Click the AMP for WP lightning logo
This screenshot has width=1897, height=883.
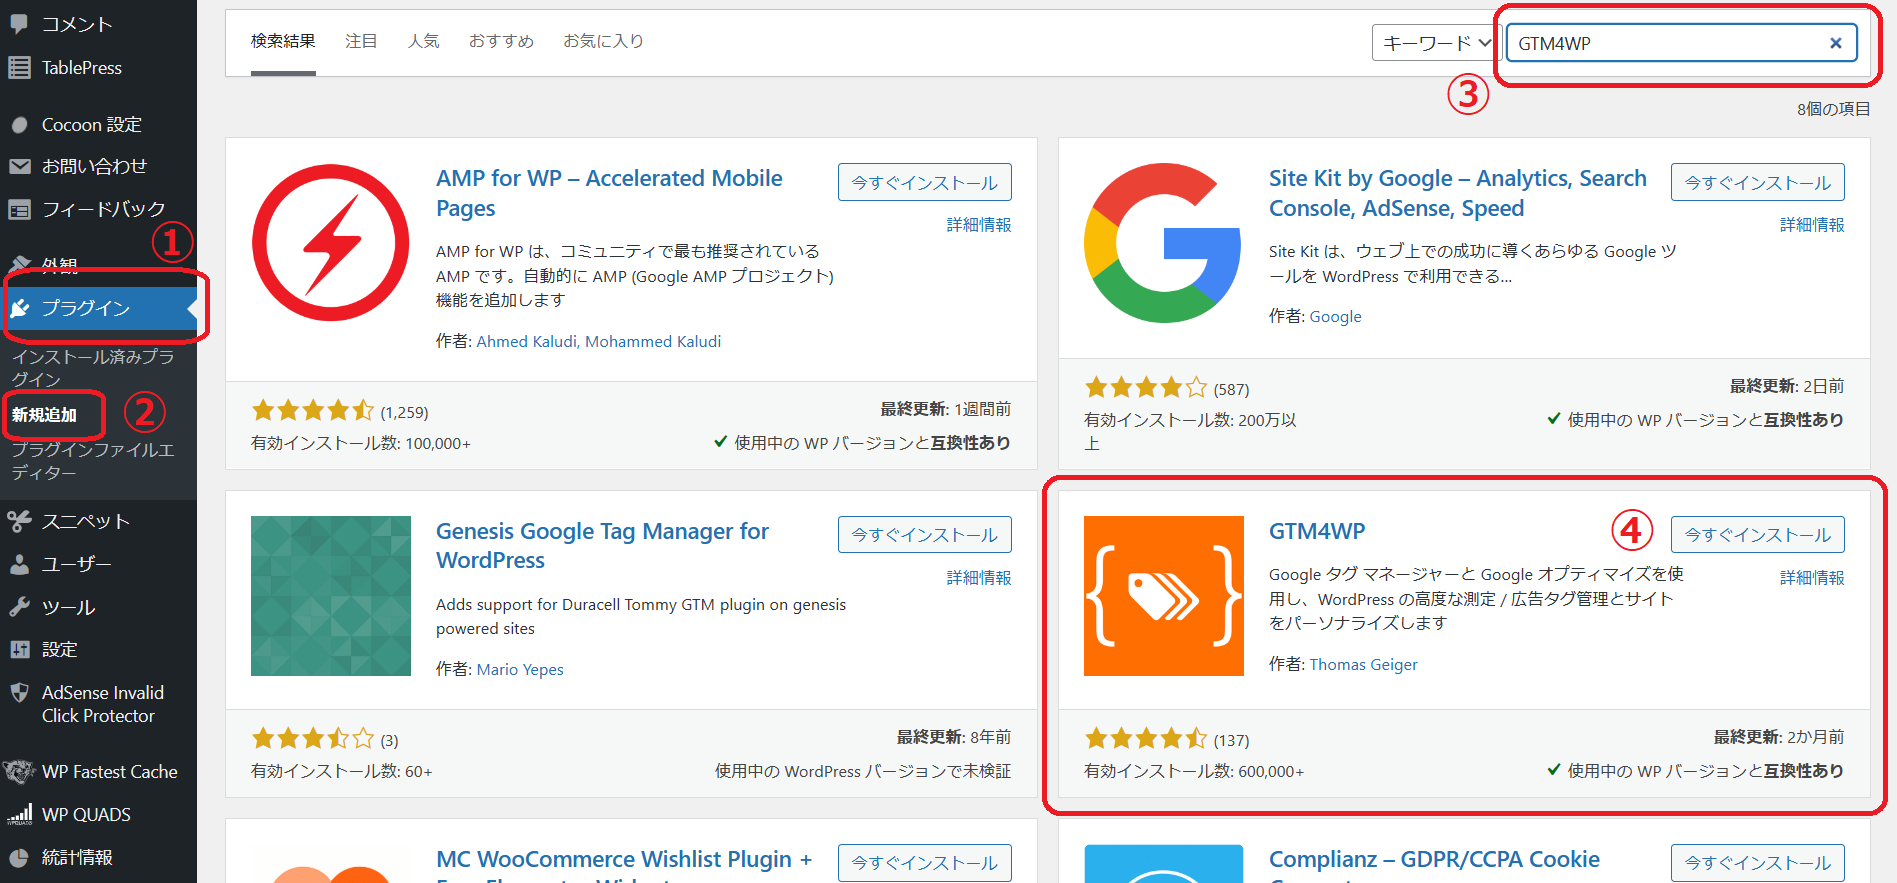coord(331,243)
